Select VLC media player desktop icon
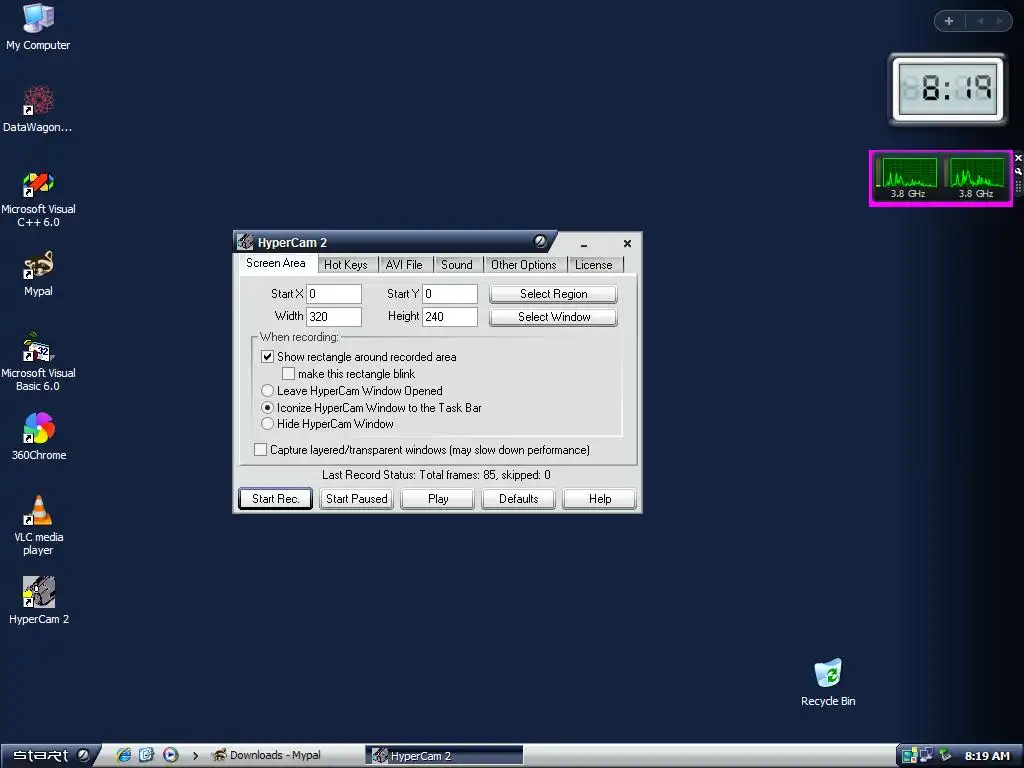1024x768 pixels. 39,526
